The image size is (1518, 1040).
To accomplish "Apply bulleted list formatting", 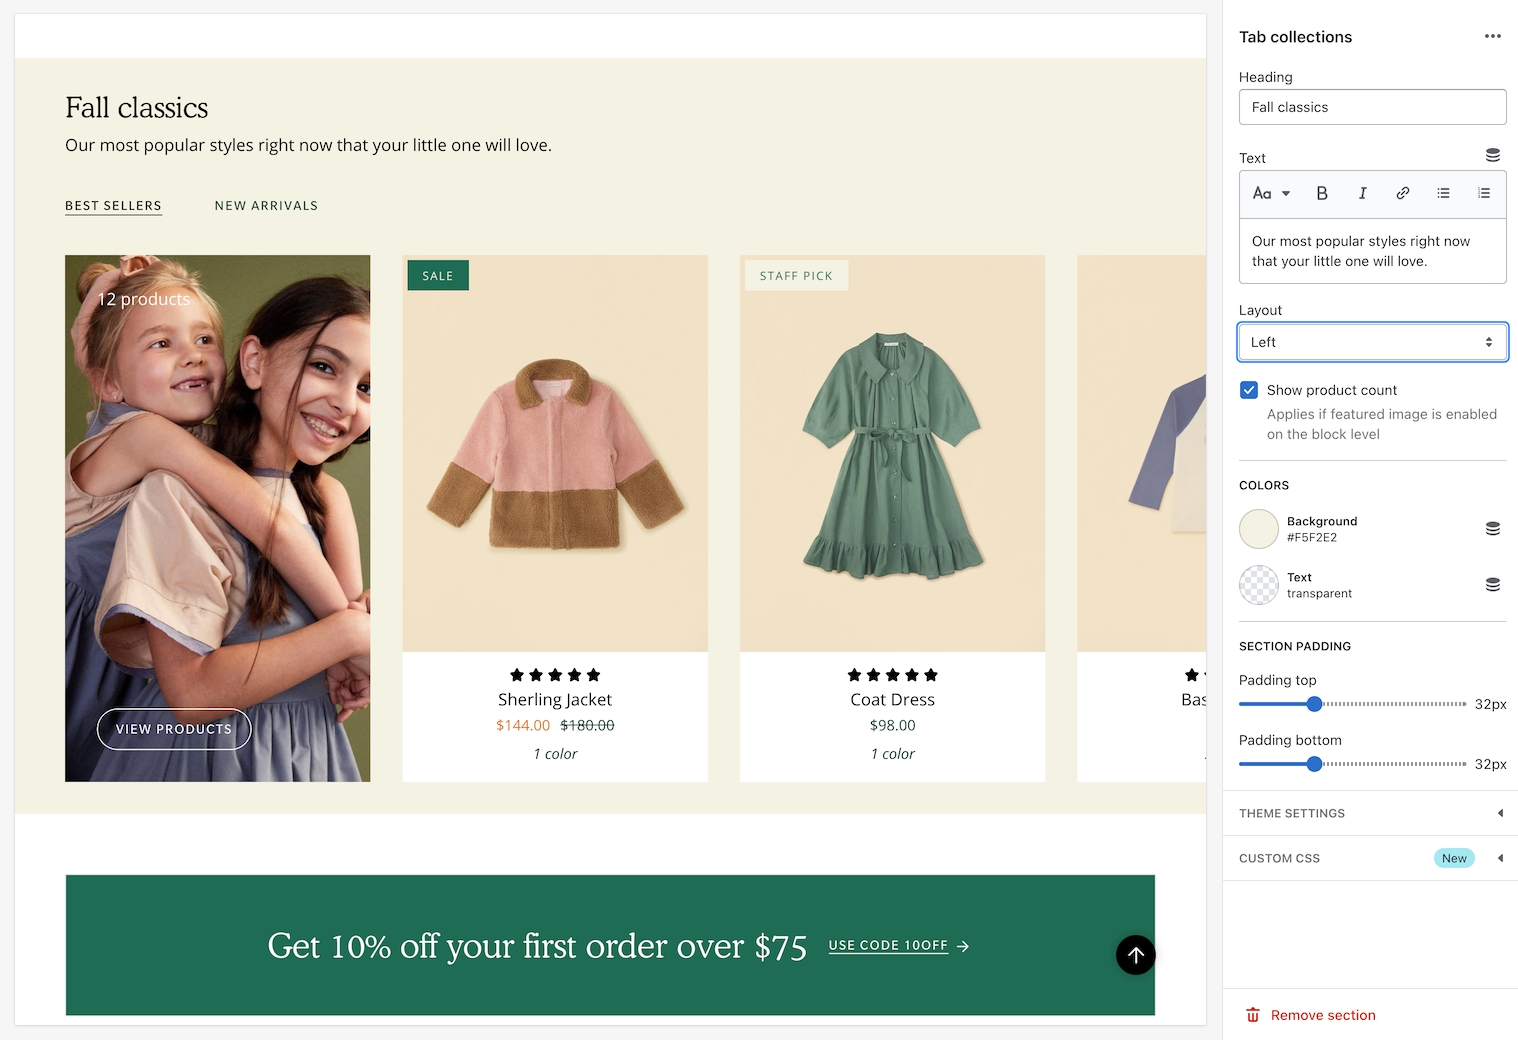I will coord(1443,194).
